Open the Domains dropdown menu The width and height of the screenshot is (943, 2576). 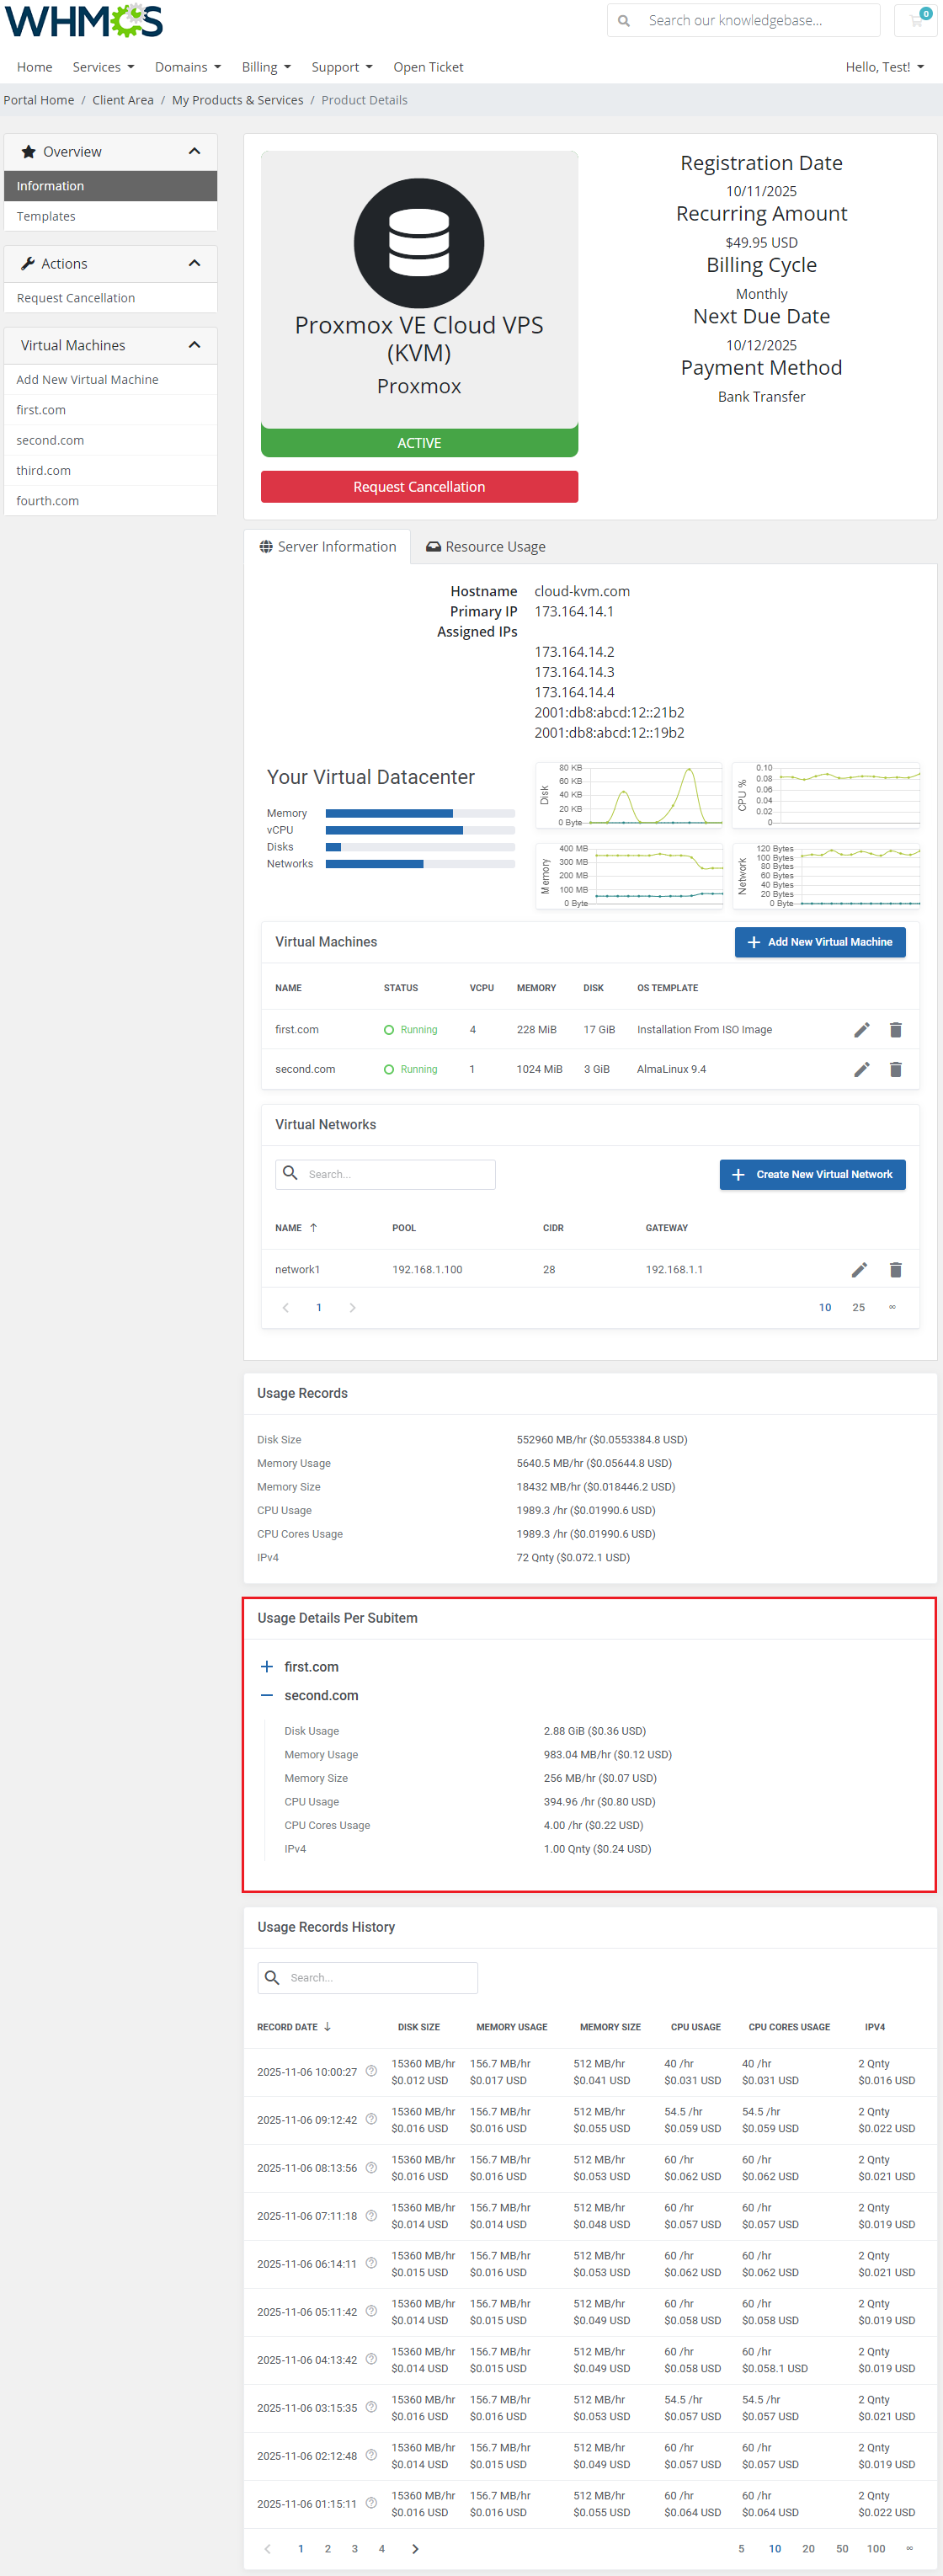(188, 67)
